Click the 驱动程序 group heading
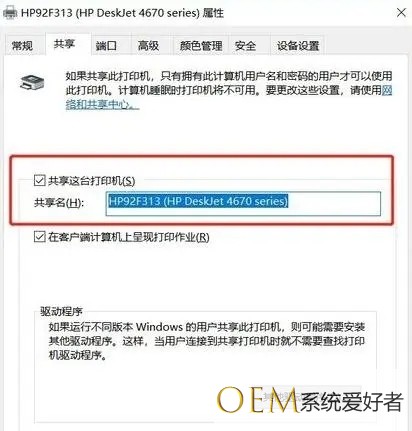The image size is (412, 431). [x=61, y=311]
